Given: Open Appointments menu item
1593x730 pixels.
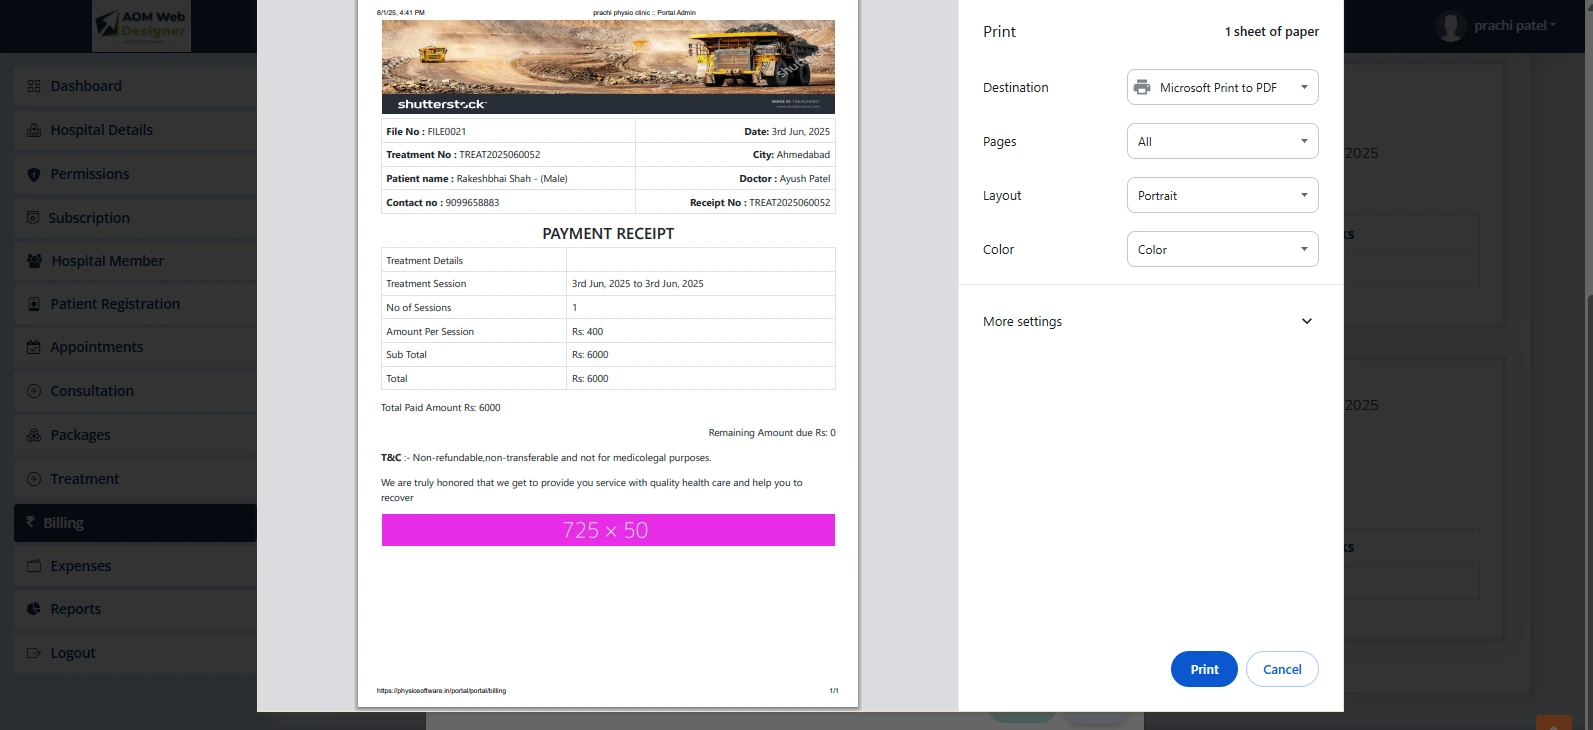Looking at the screenshot, I should click(x=135, y=347).
